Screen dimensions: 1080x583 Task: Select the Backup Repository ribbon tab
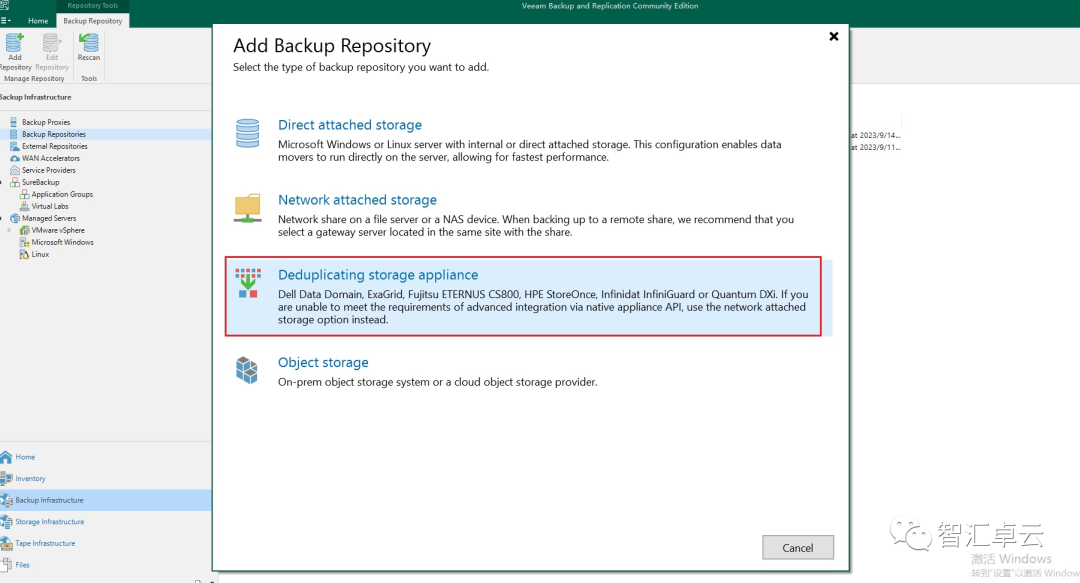pyautogui.click(x=92, y=20)
